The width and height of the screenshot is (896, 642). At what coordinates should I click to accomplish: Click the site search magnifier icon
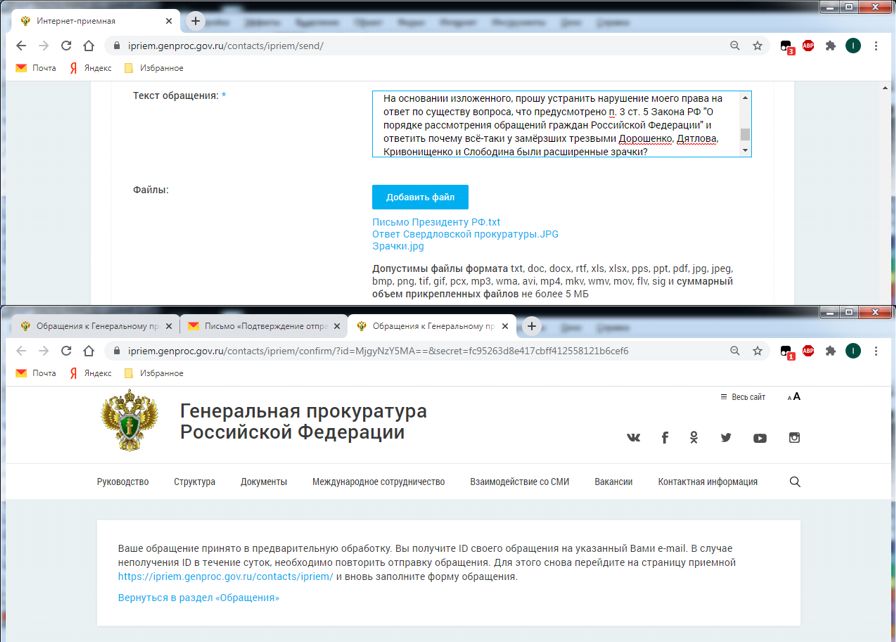click(x=795, y=482)
